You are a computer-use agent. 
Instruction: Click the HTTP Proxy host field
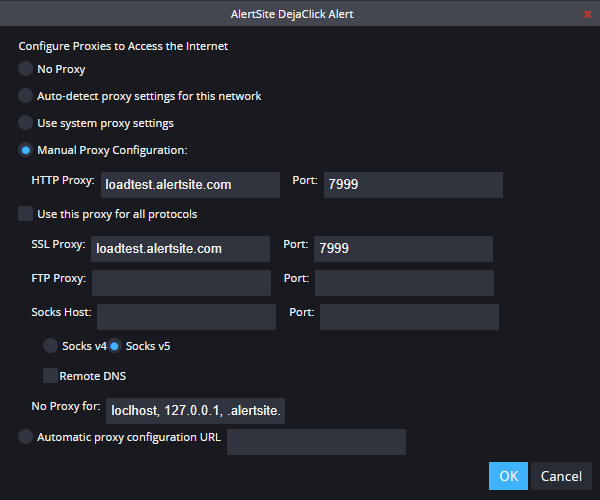[x=190, y=185]
